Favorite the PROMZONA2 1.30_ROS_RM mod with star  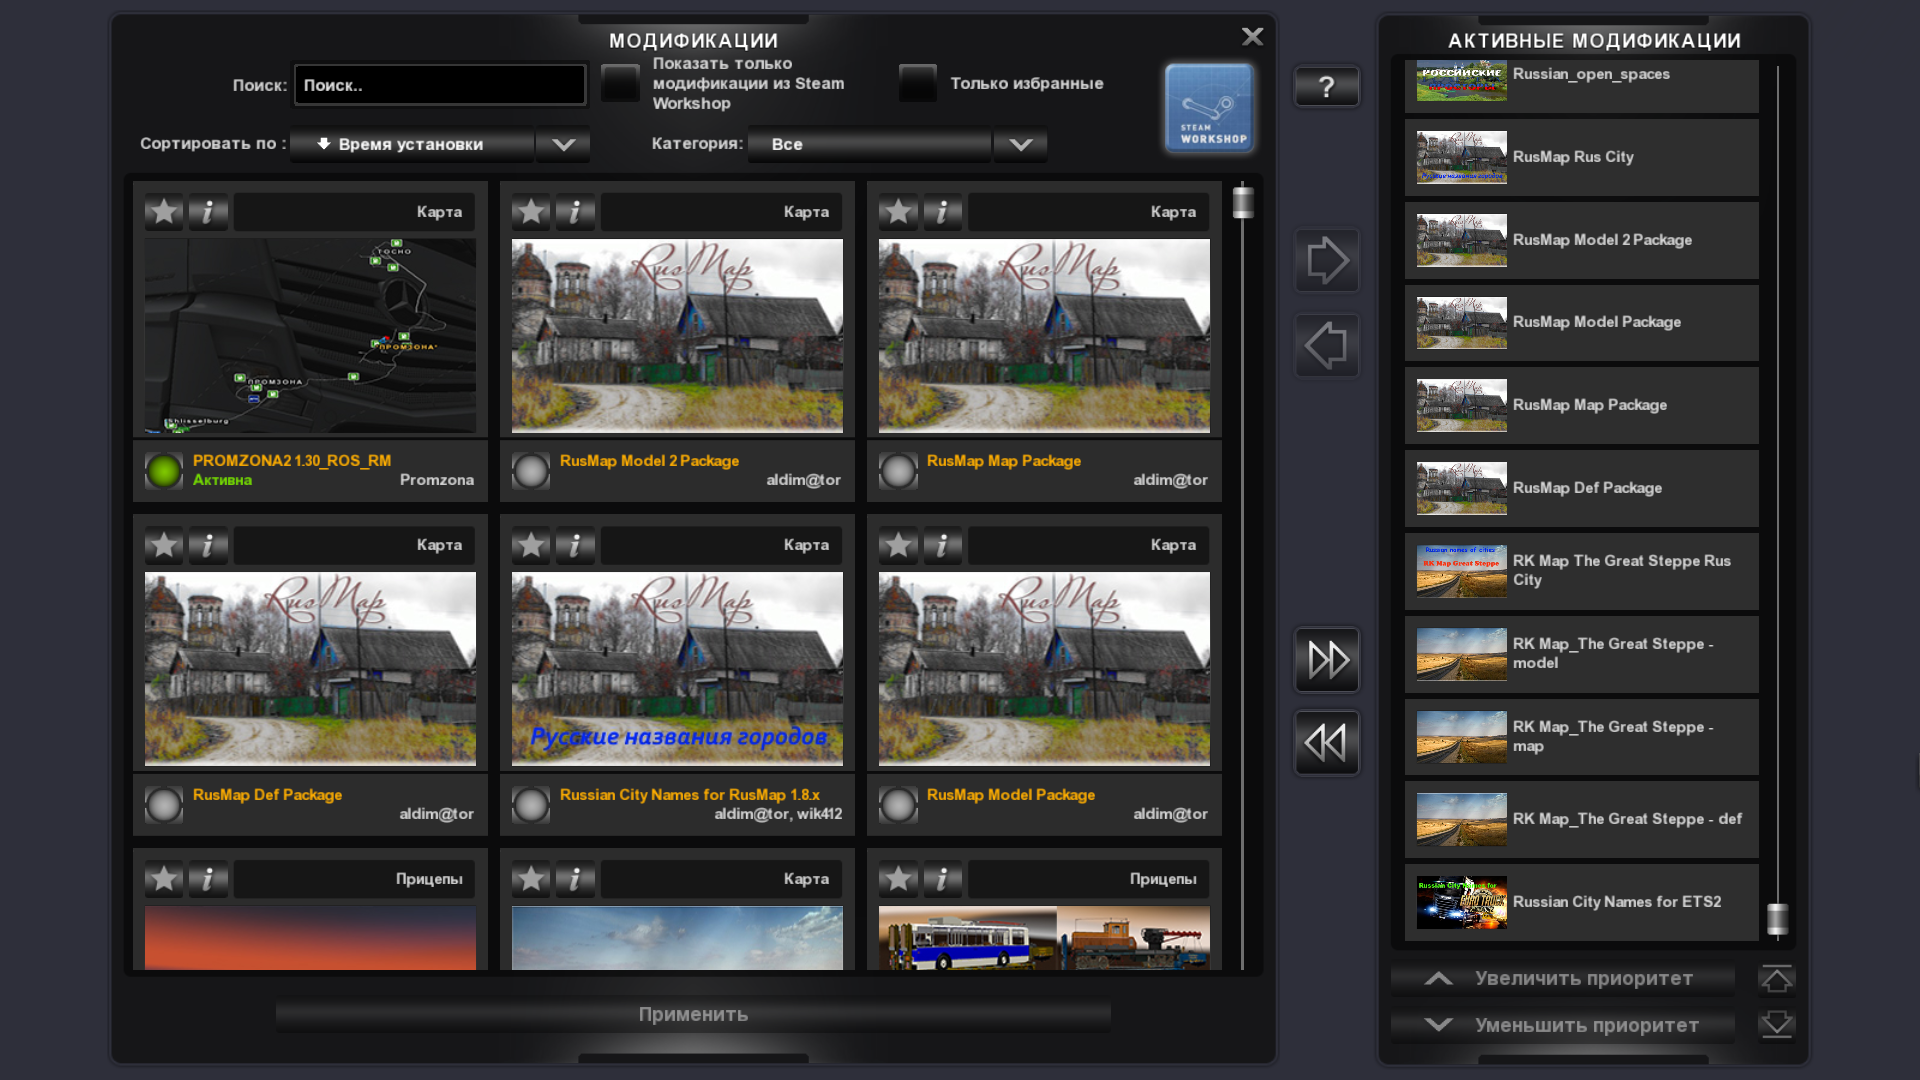(164, 212)
